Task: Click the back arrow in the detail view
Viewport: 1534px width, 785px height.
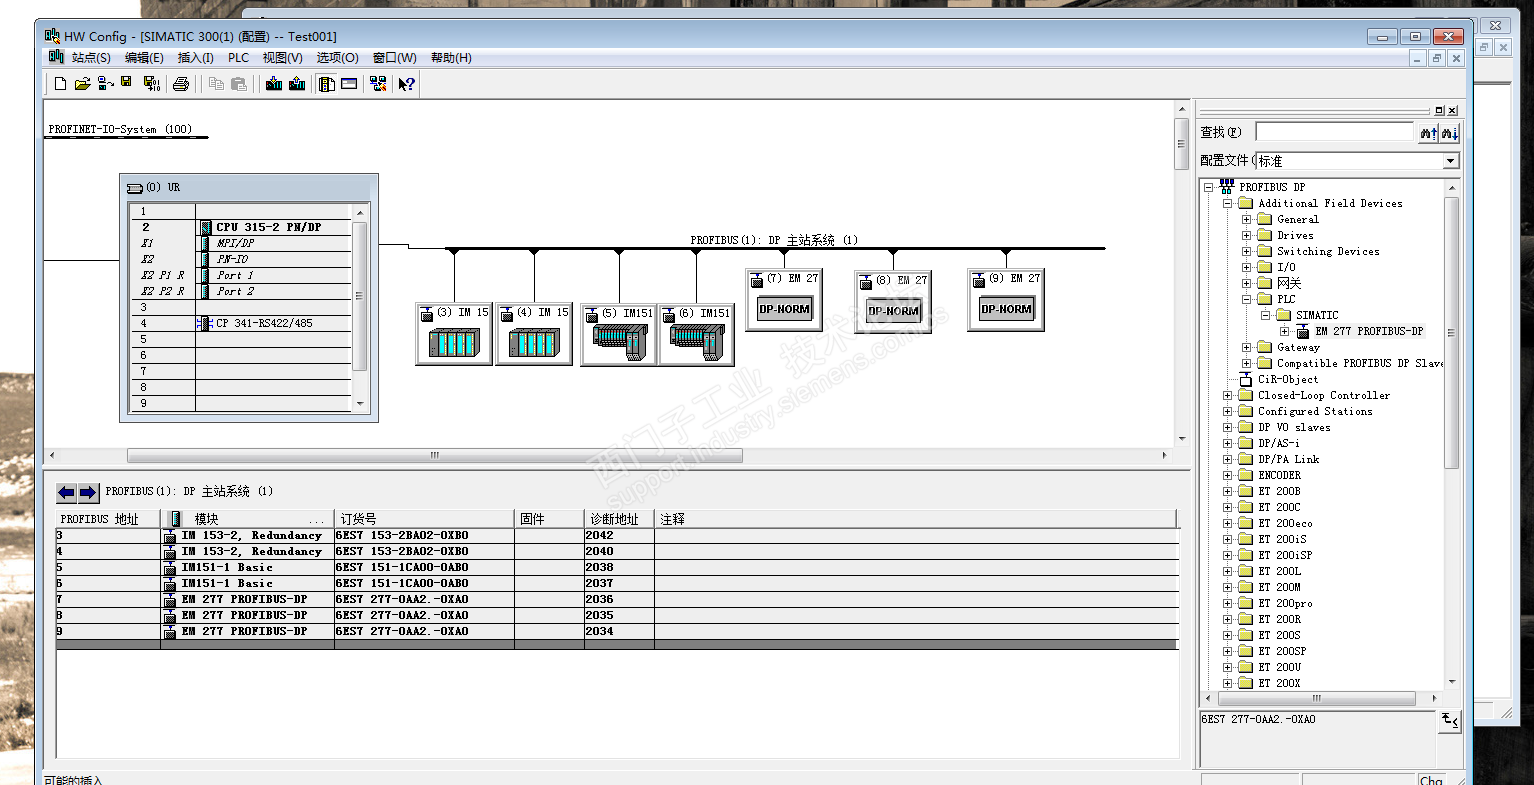Action: pos(66,492)
